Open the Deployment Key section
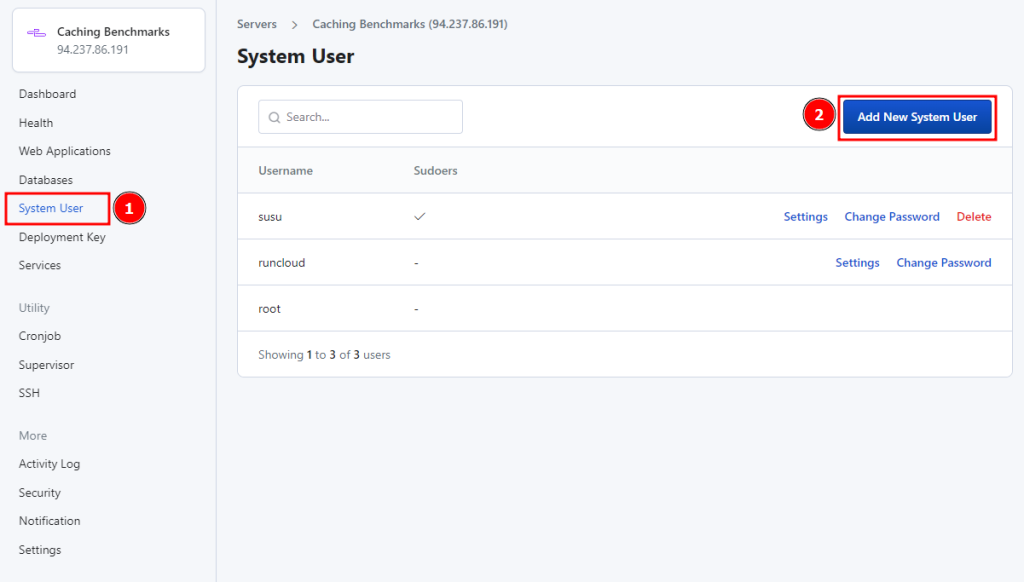Screen dimensions: 1024x582 62,237
